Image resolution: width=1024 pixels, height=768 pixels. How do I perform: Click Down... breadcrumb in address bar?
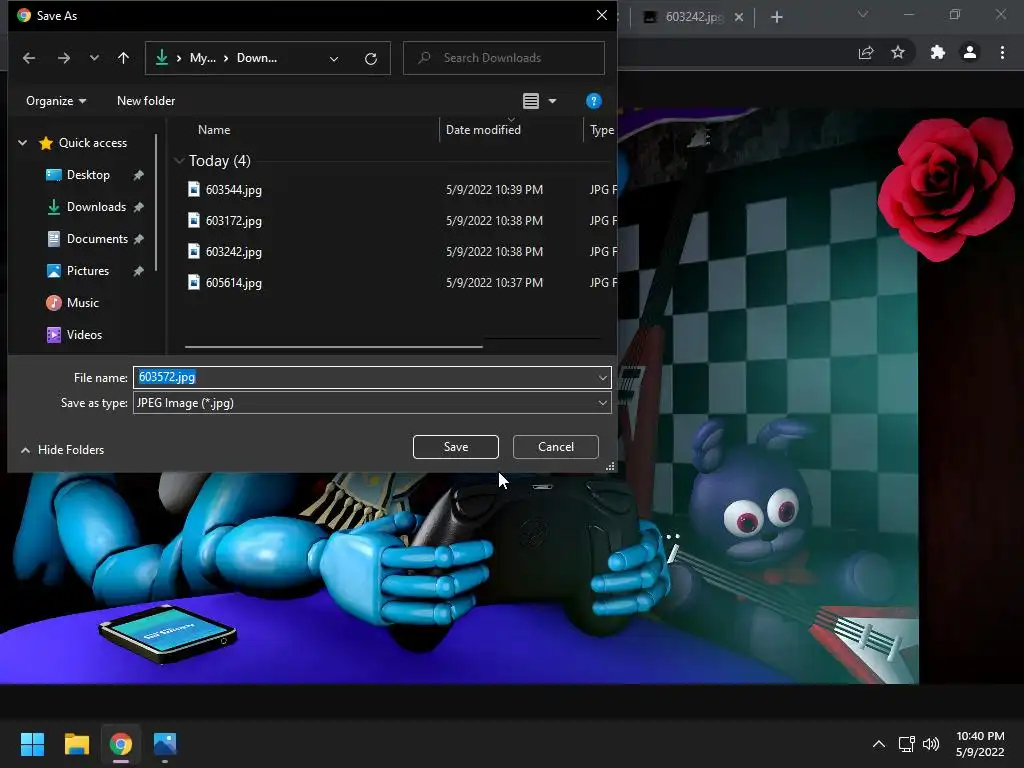tap(257, 58)
